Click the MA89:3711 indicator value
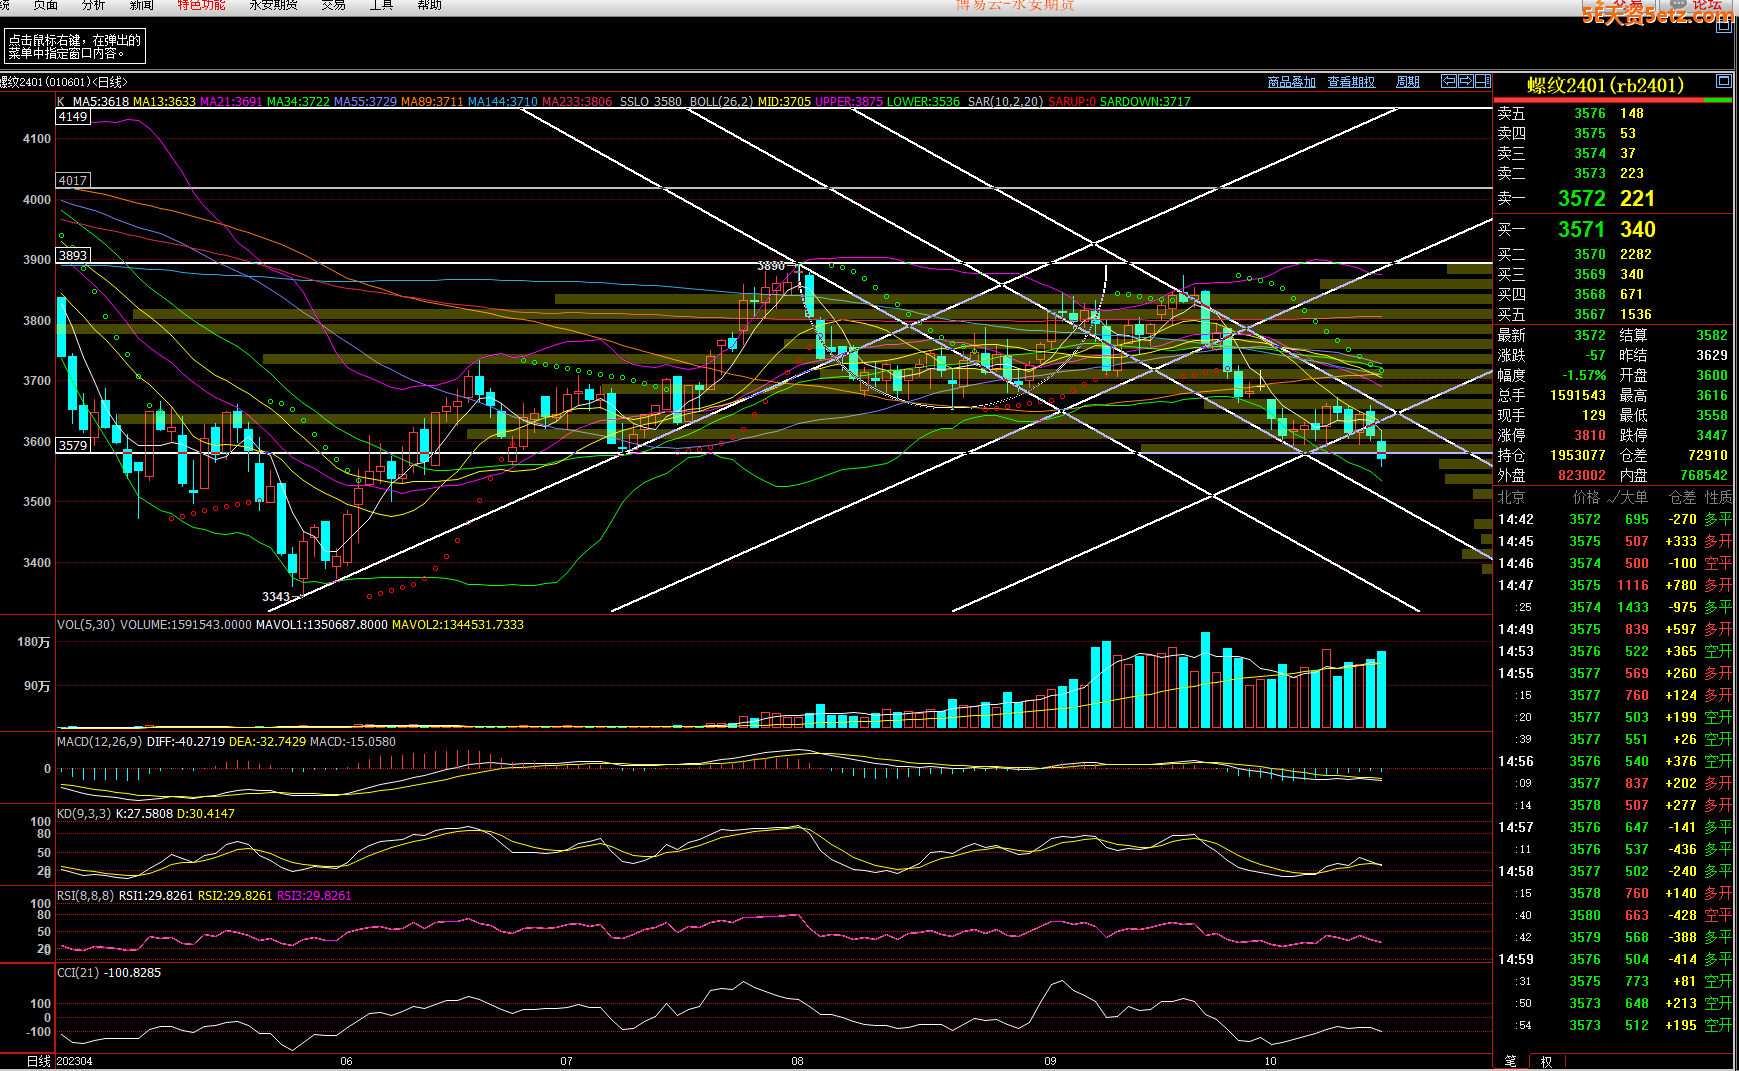 (x=432, y=102)
